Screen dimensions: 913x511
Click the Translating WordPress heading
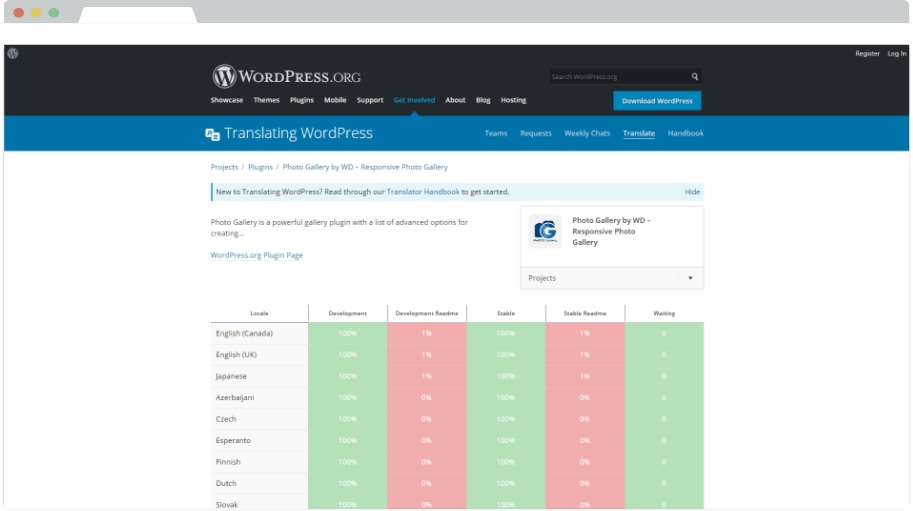pos(298,133)
